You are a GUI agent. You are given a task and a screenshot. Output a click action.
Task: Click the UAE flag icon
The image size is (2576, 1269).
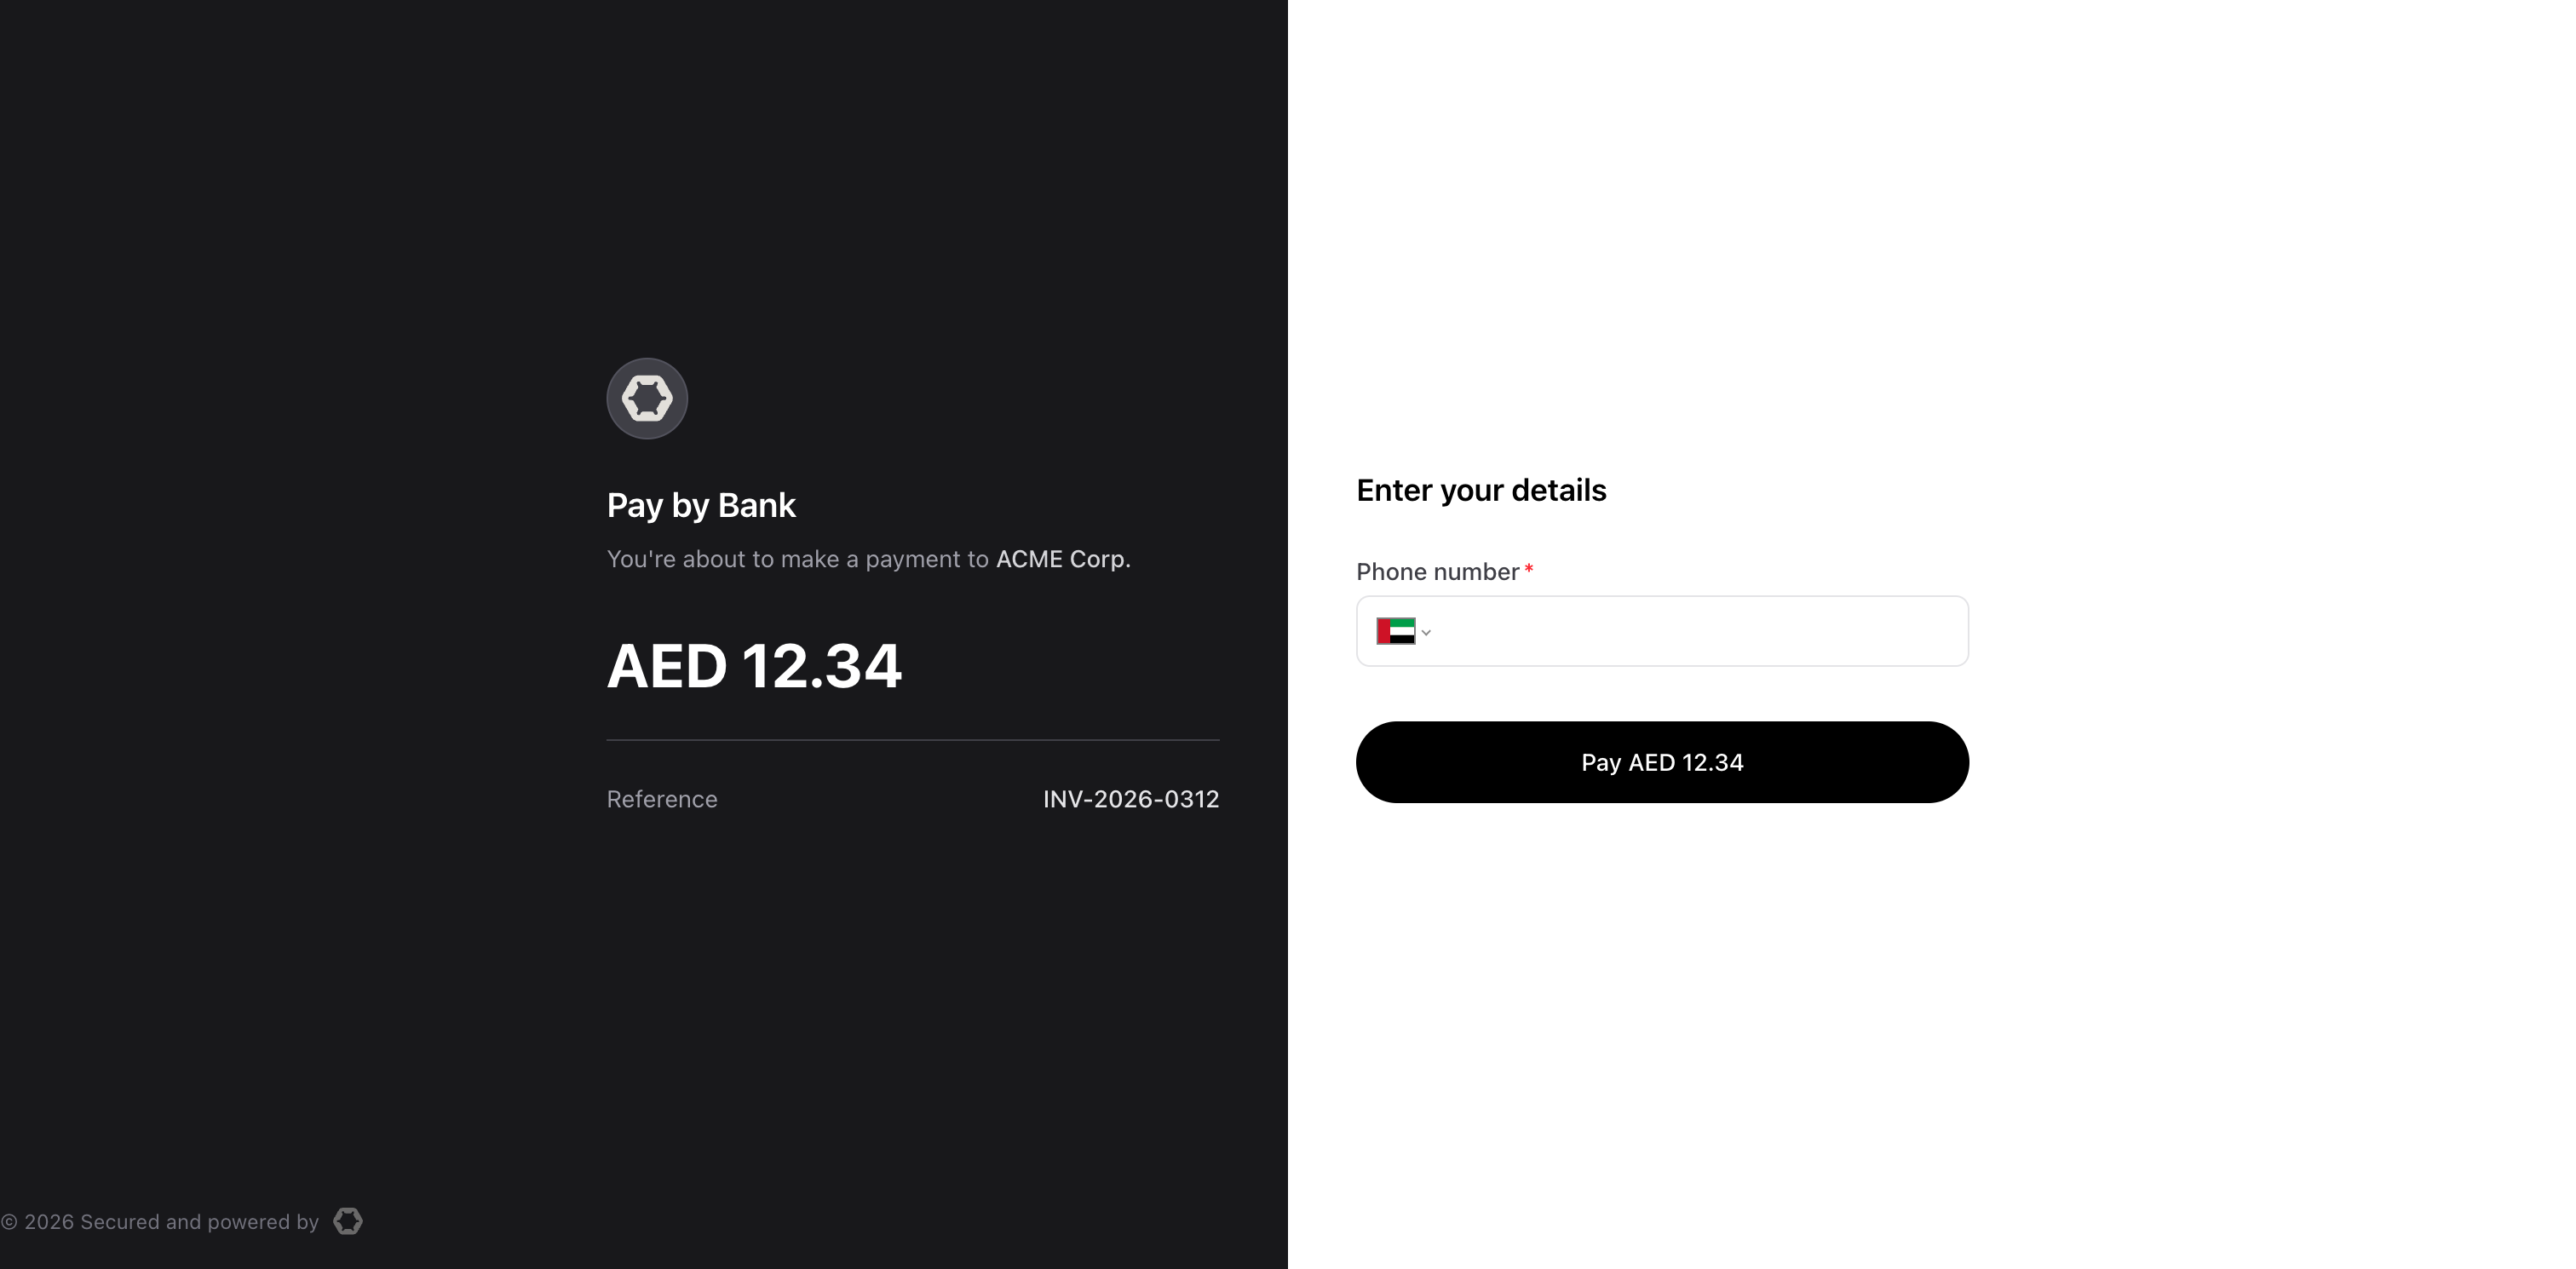click(x=1395, y=631)
